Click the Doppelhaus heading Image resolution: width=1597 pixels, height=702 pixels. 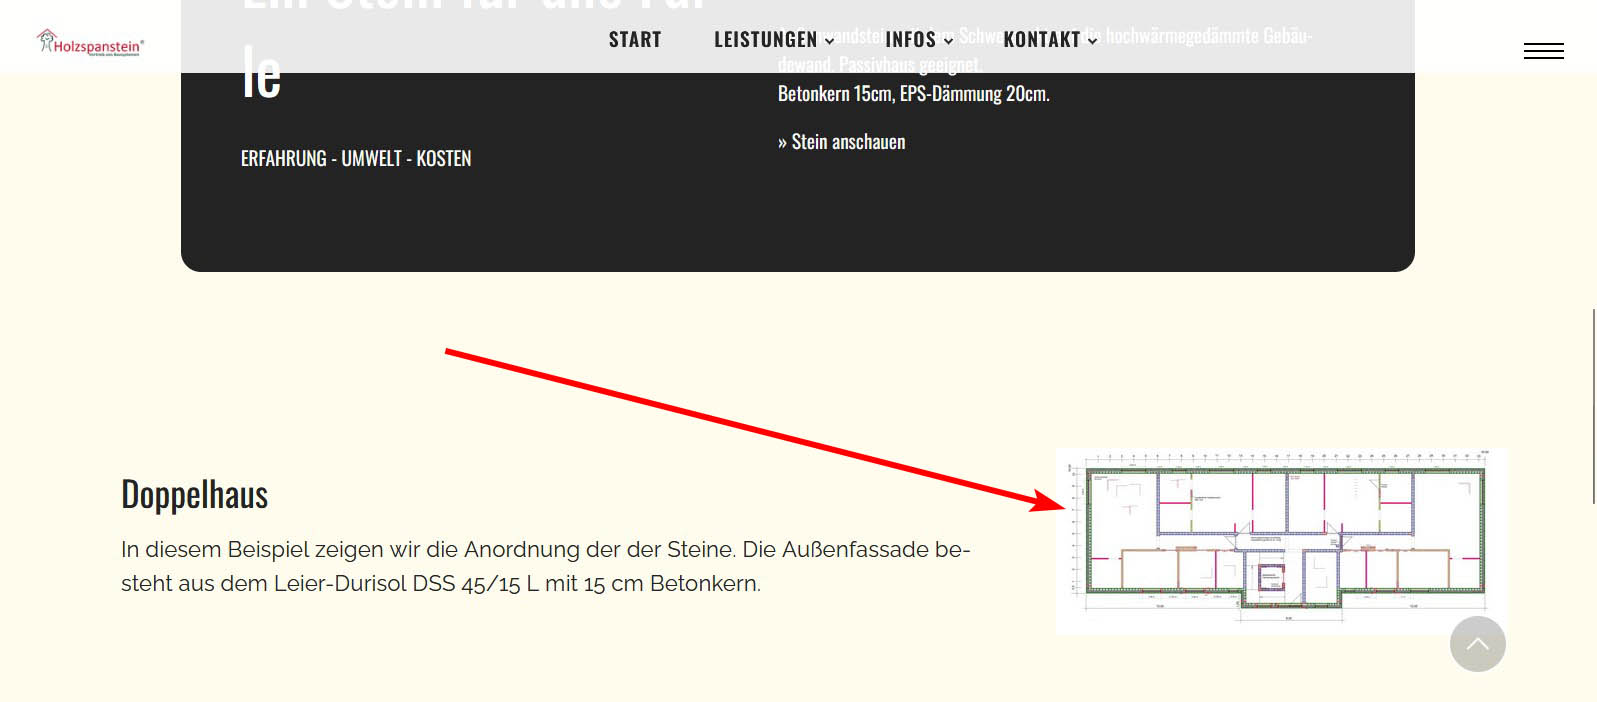click(195, 495)
